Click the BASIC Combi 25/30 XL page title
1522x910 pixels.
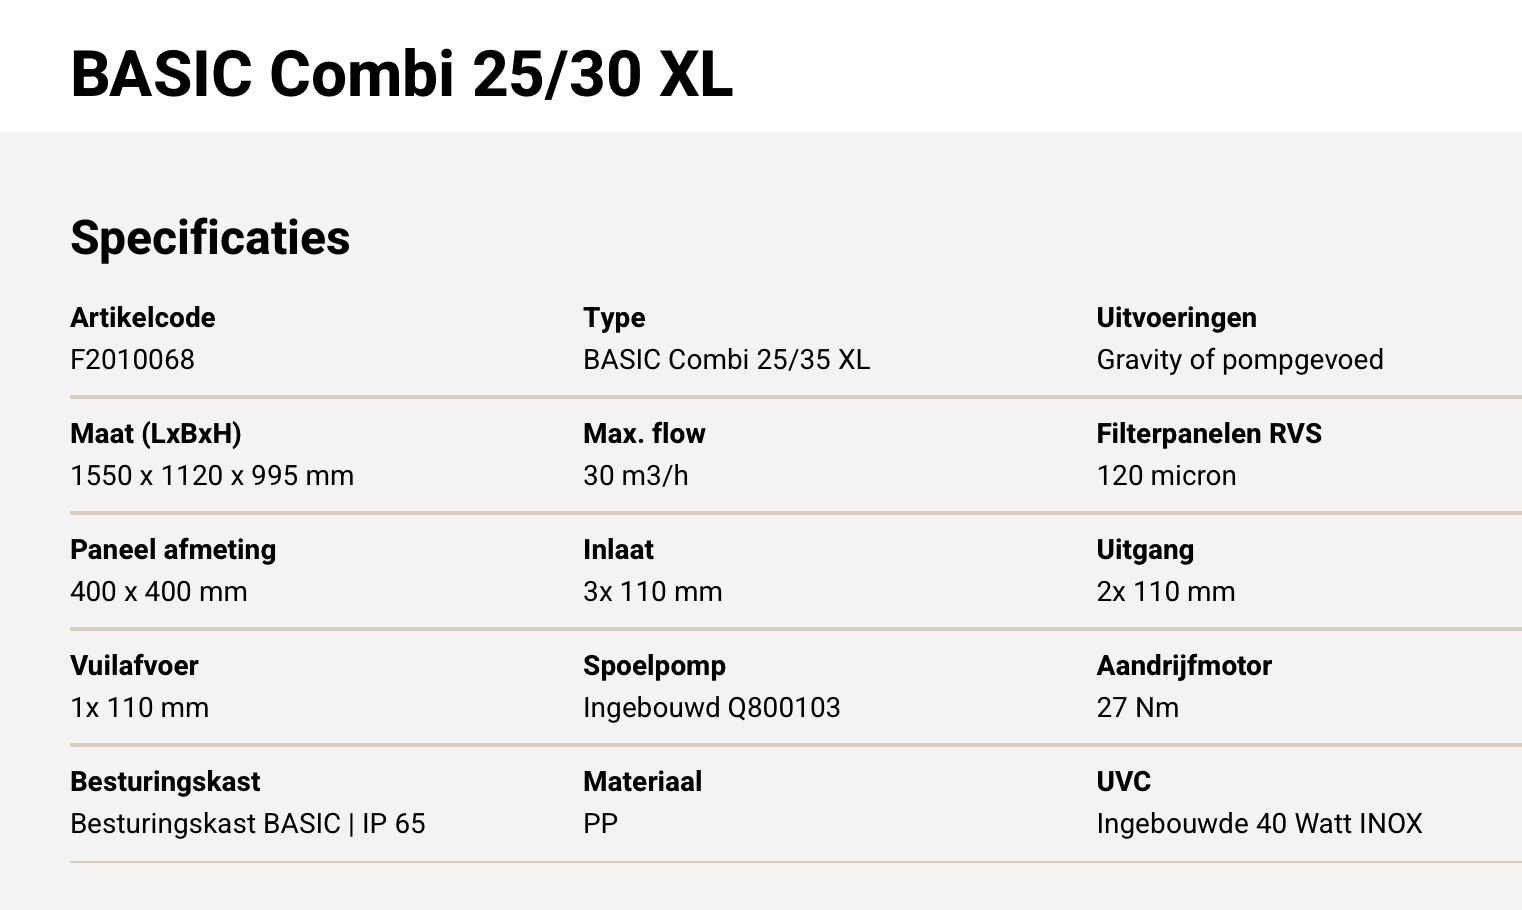401,74
